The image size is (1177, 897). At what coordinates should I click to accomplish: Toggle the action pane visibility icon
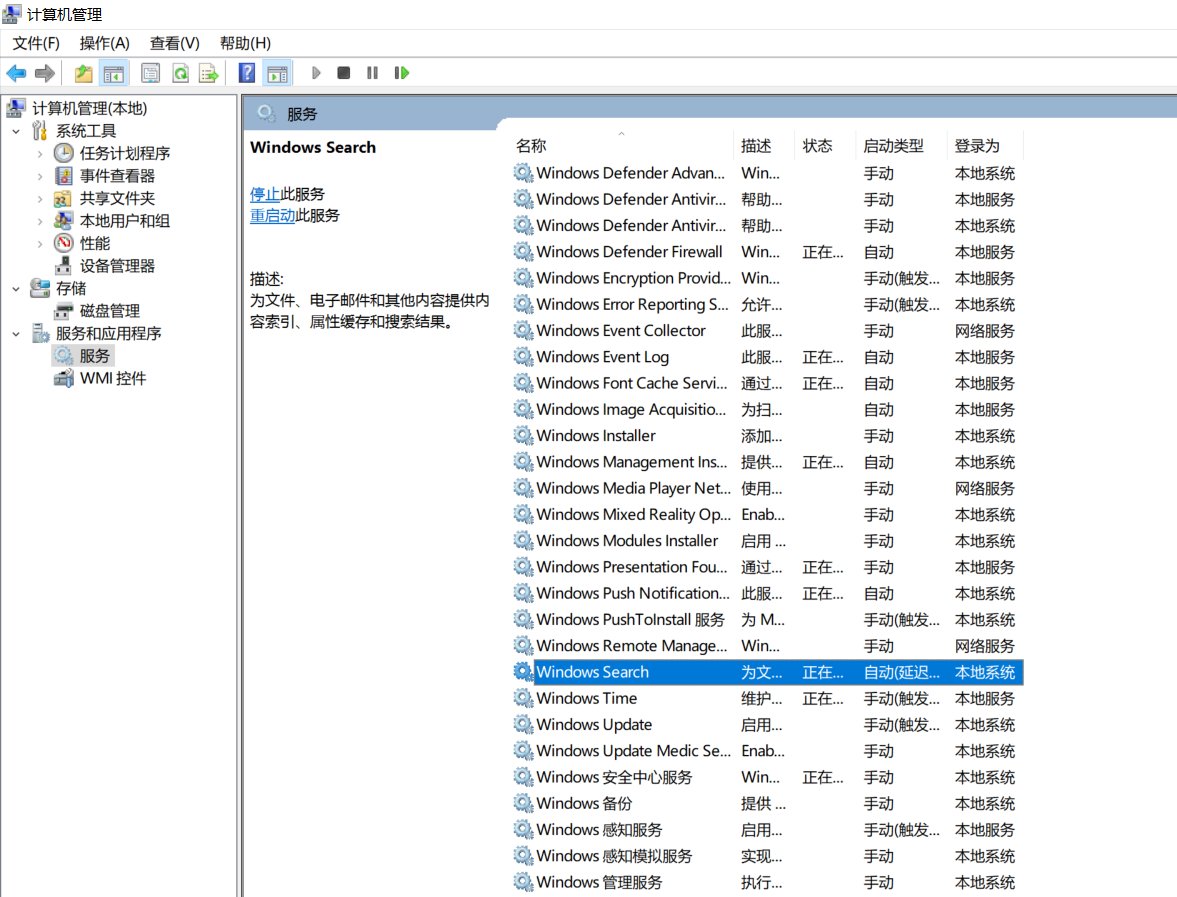[277, 72]
